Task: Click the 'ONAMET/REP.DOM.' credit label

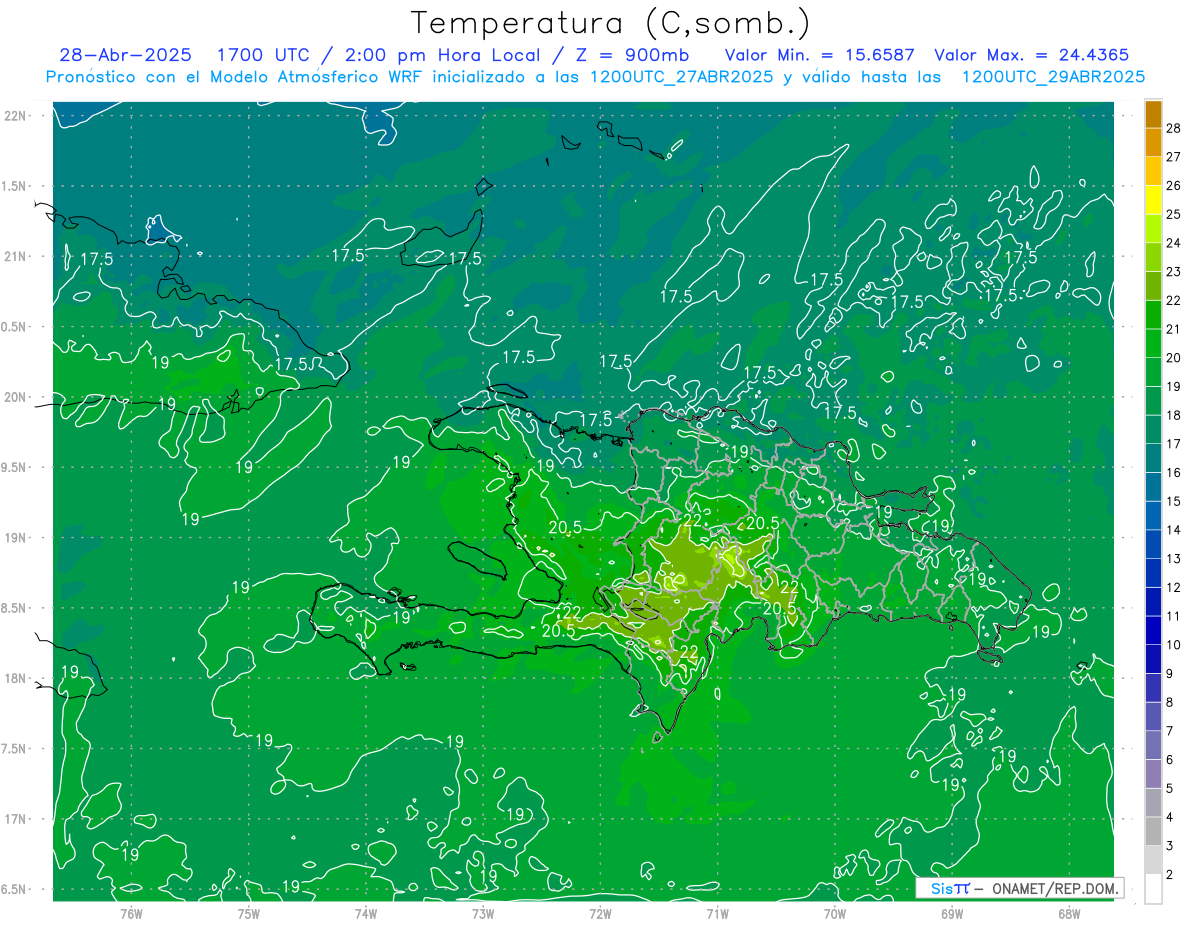Action: coord(1055,888)
